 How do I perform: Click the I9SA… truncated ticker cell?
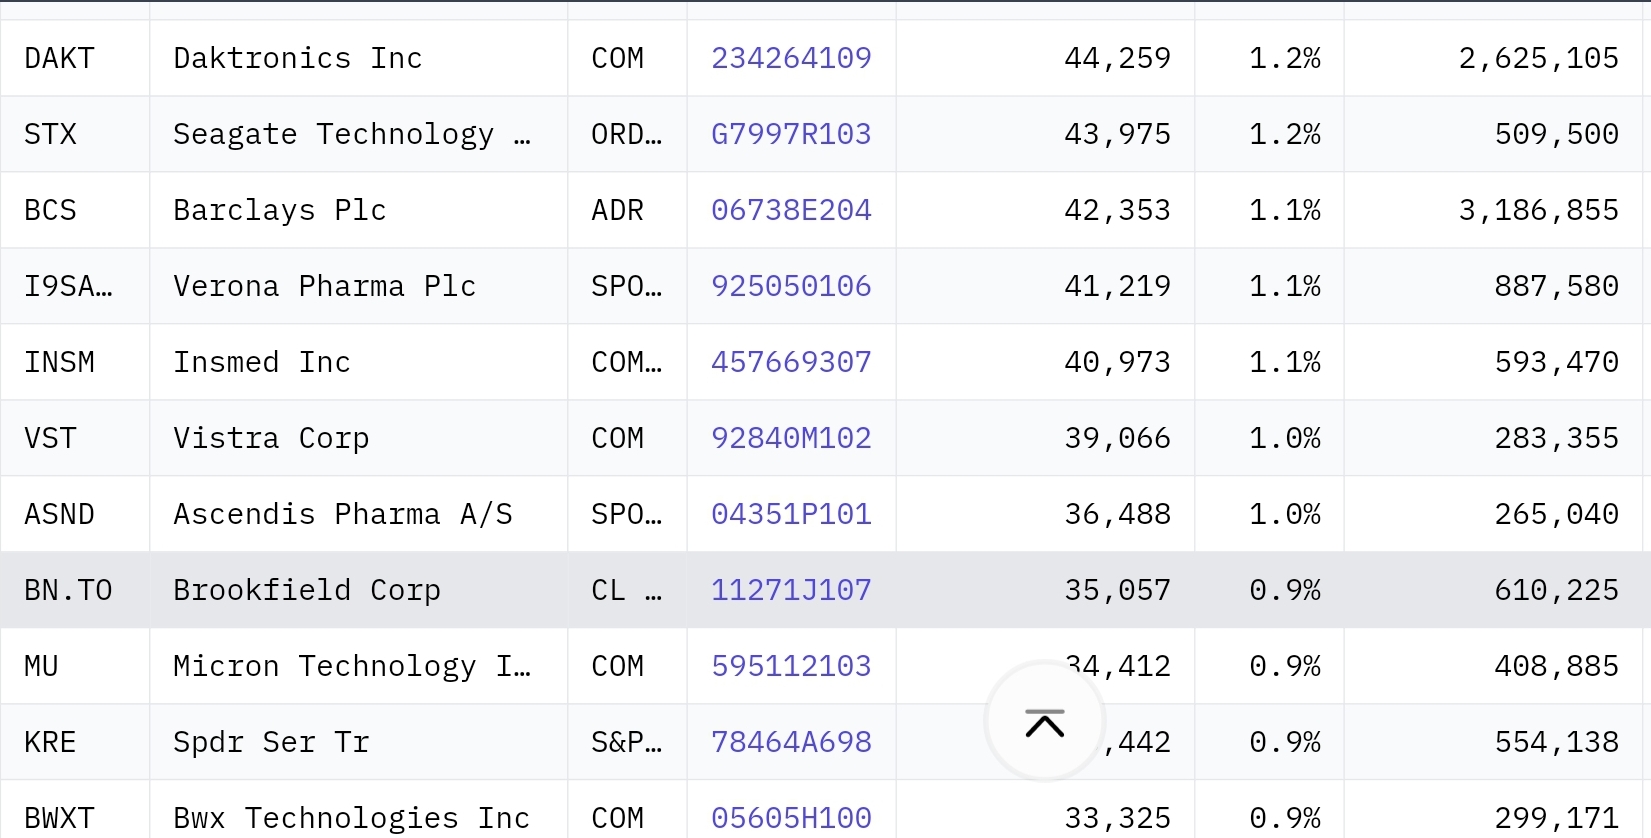tap(75, 286)
